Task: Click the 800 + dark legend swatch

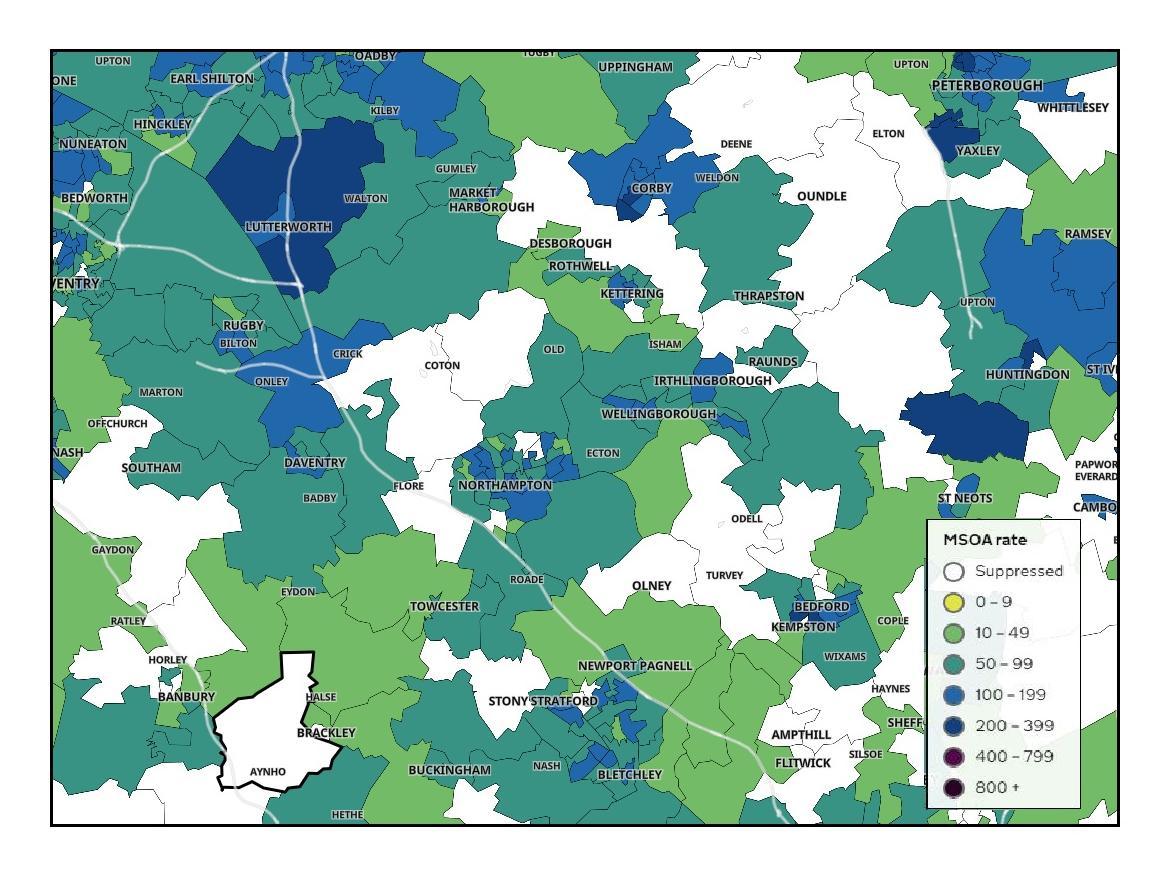Action: [953, 787]
